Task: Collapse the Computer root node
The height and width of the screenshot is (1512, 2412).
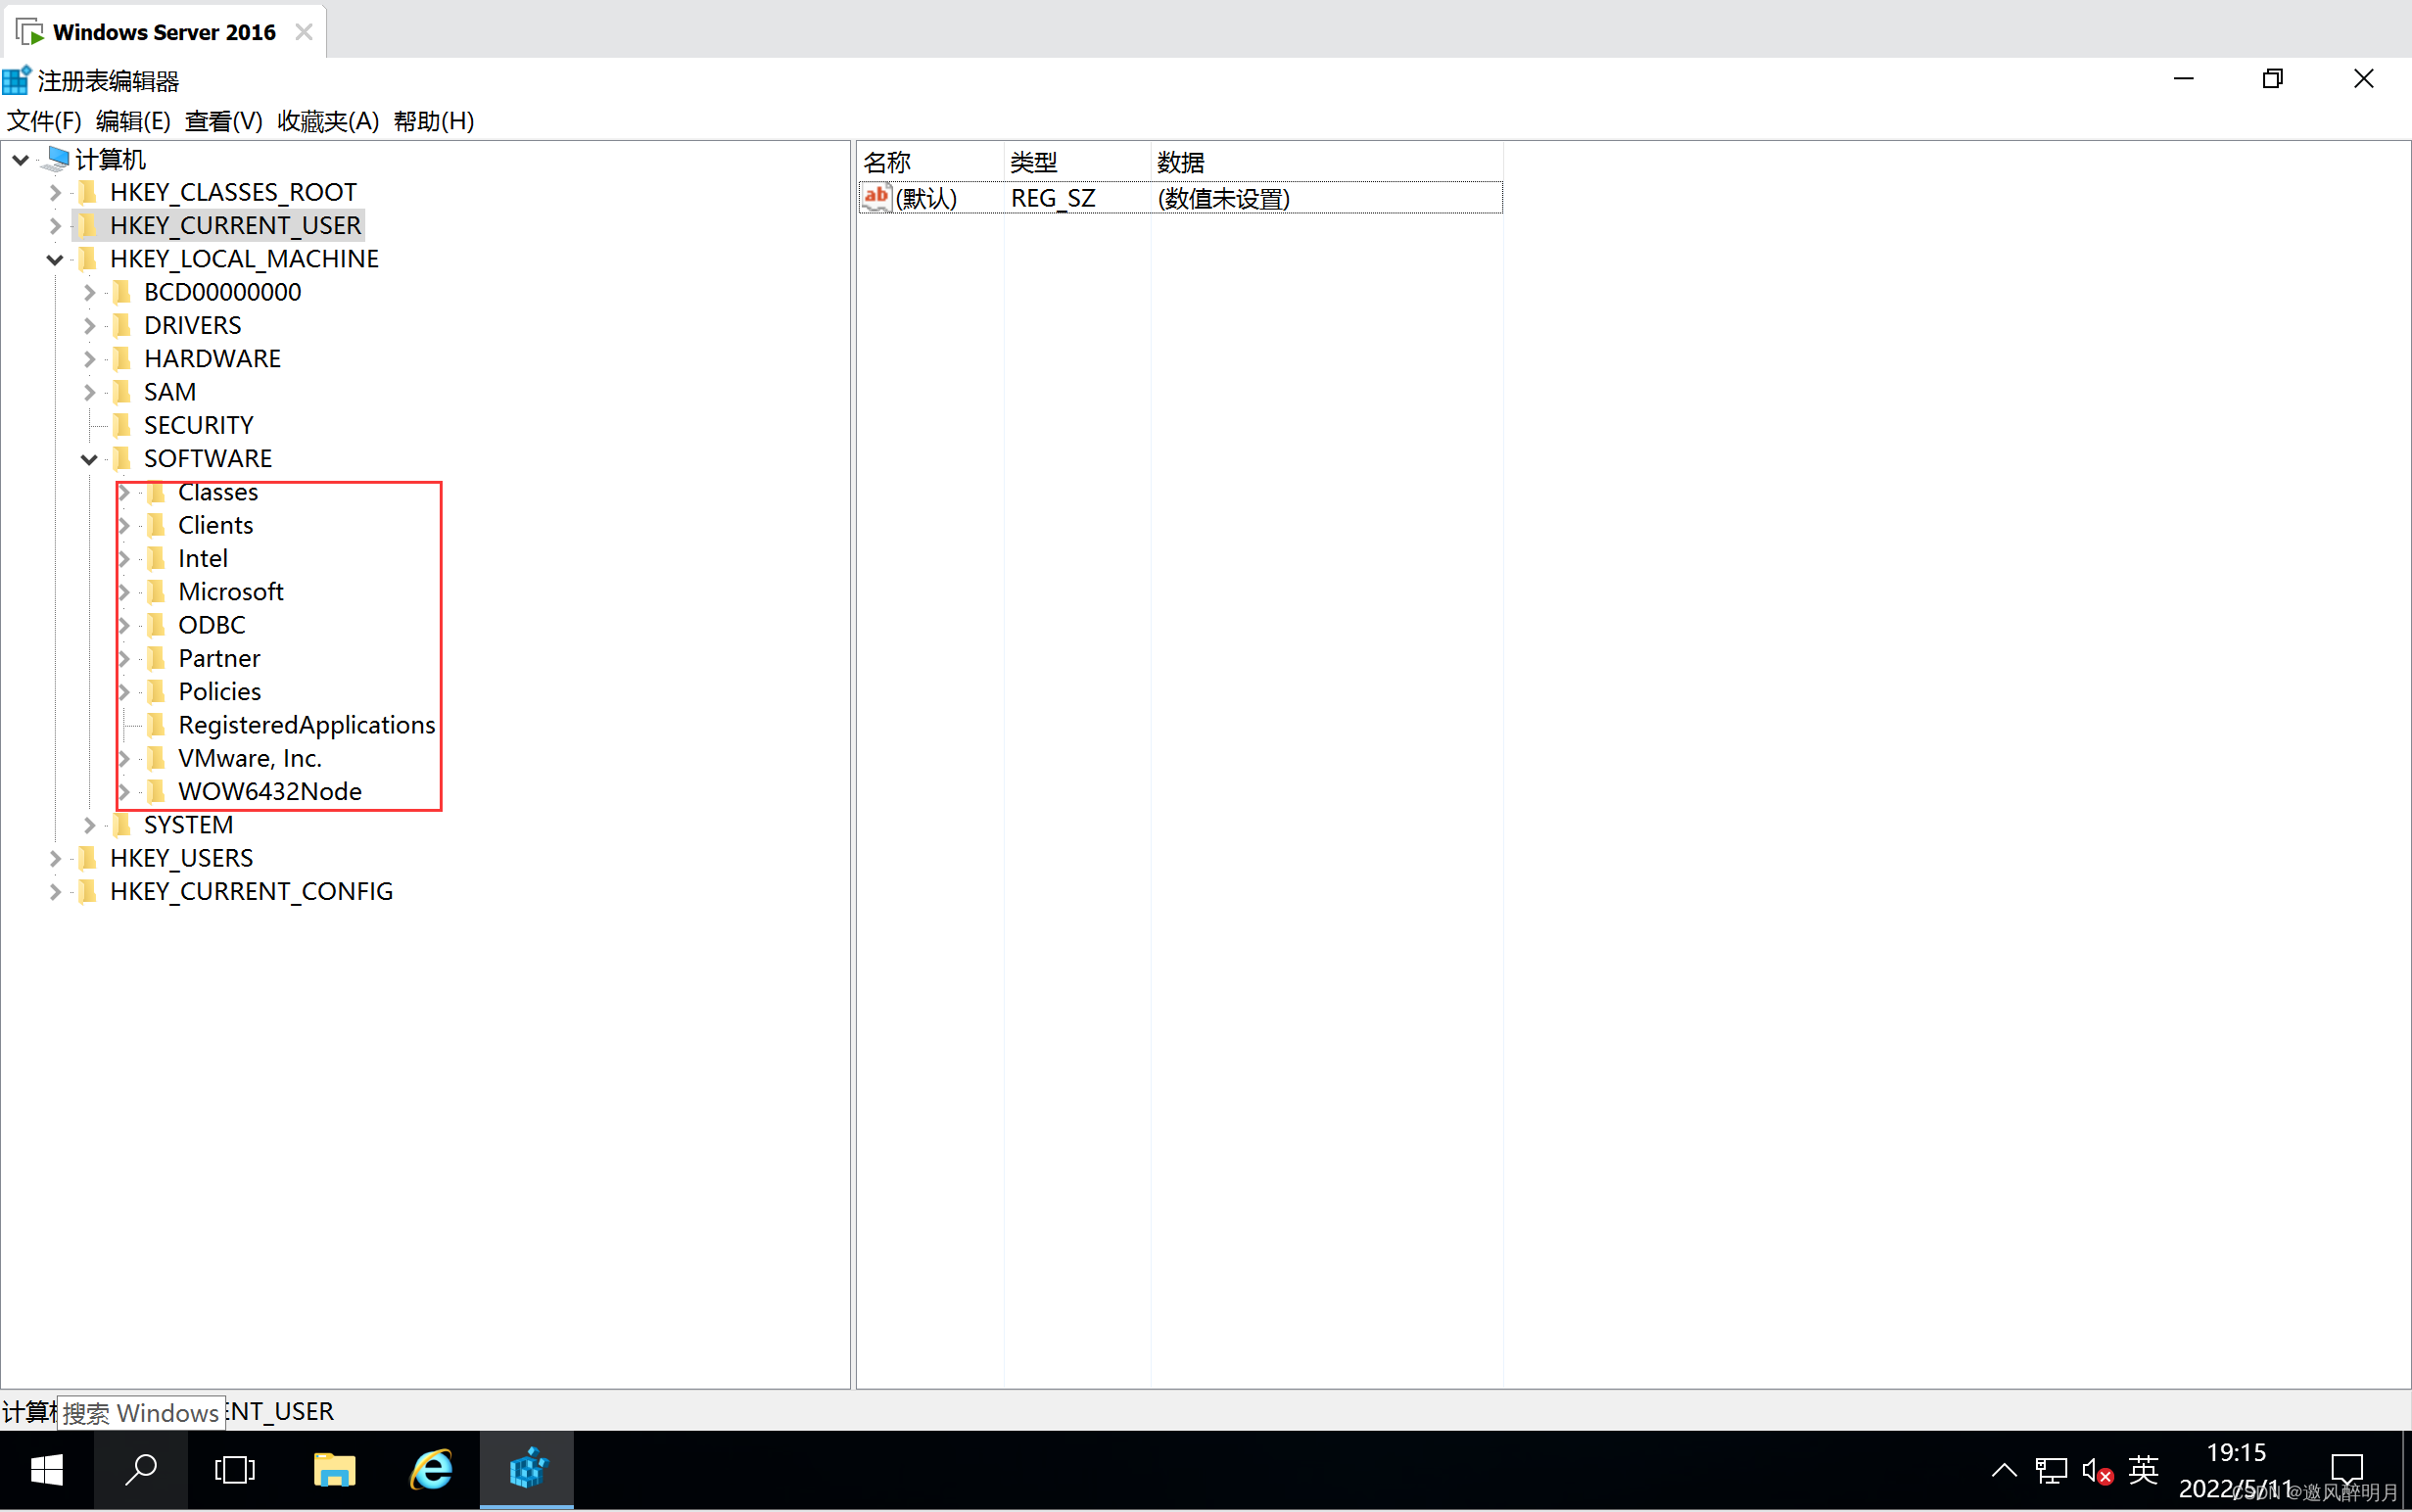Action: pyautogui.click(x=20, y=159)
